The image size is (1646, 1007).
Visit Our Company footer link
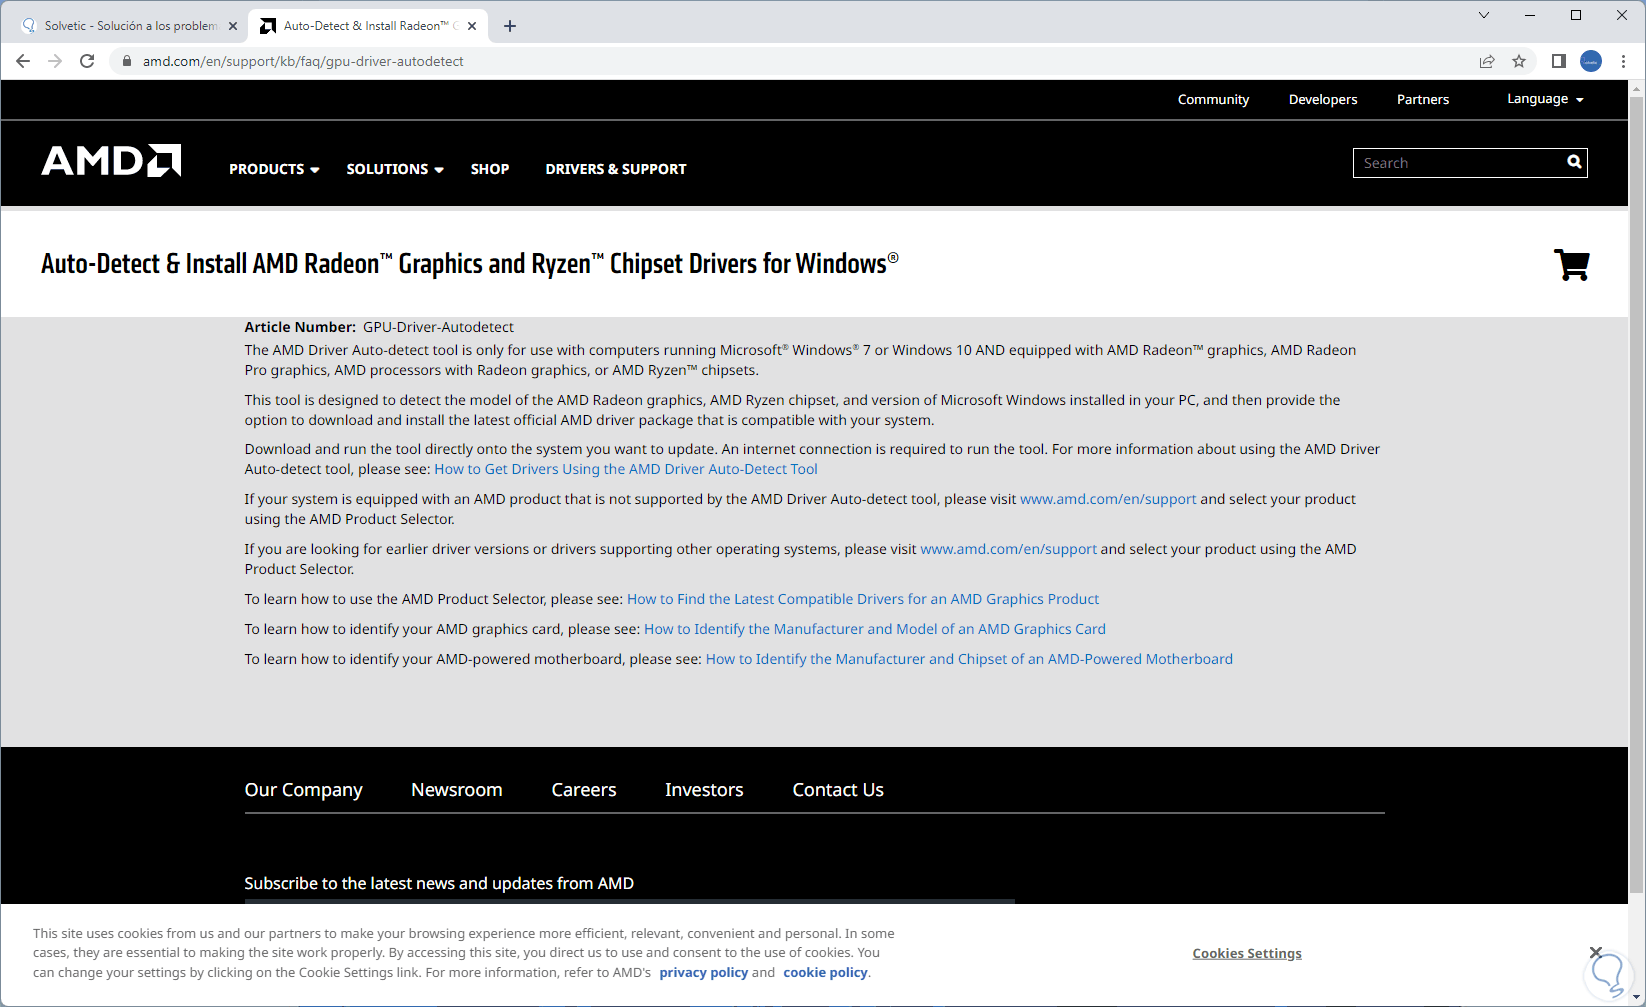(304, 790)
